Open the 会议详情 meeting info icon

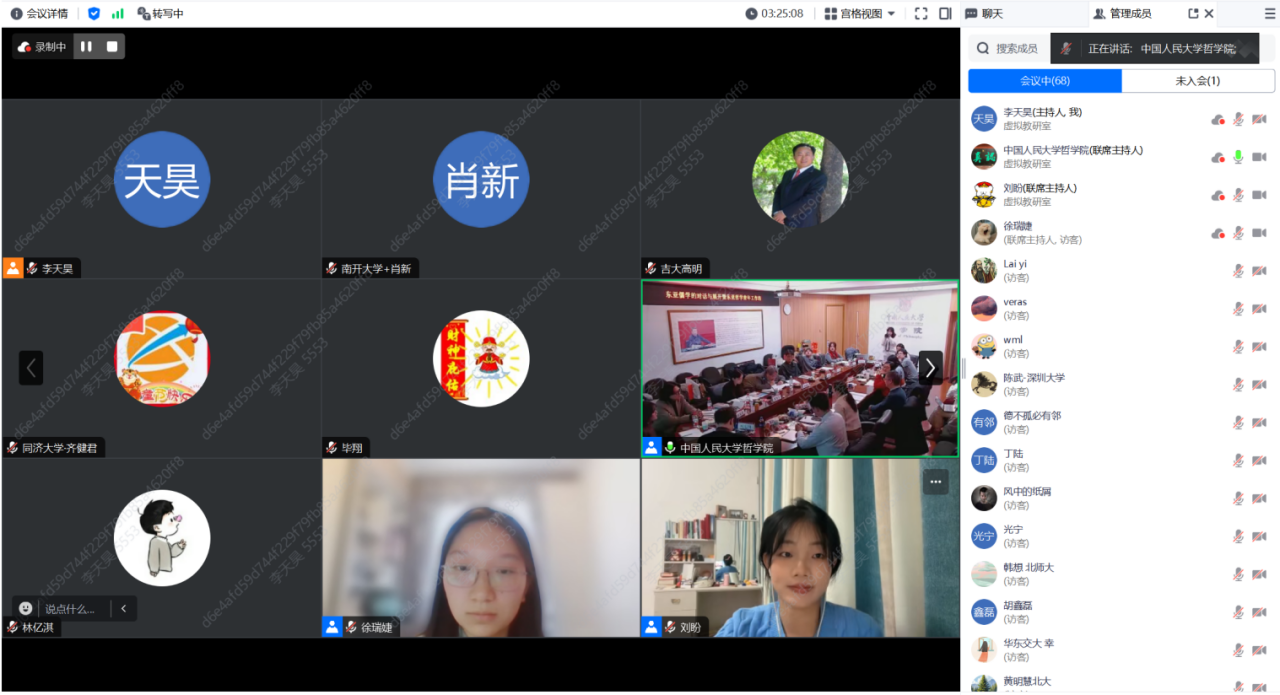click(16, 14)
